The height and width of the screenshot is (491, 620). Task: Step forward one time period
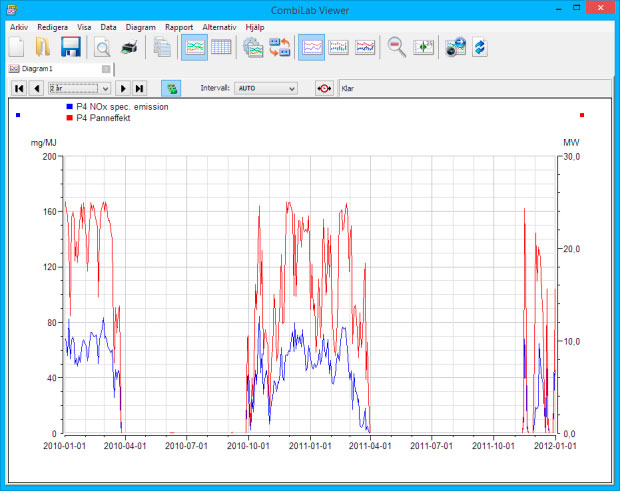(123, 88)
